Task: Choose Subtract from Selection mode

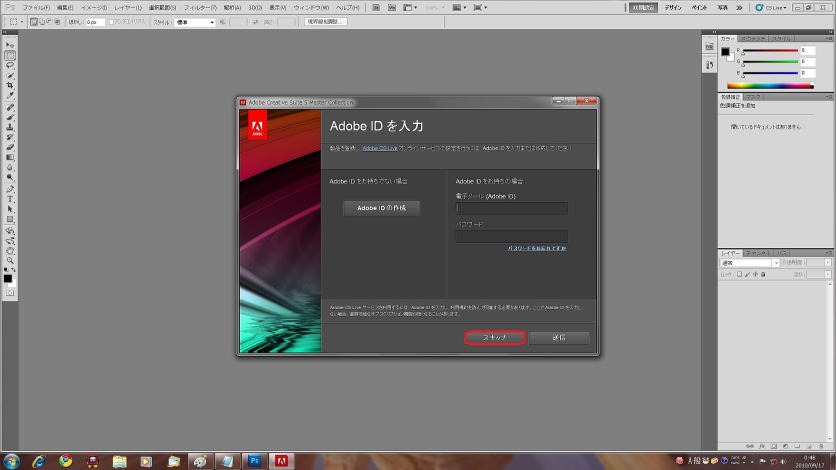Action: point(49,22)
